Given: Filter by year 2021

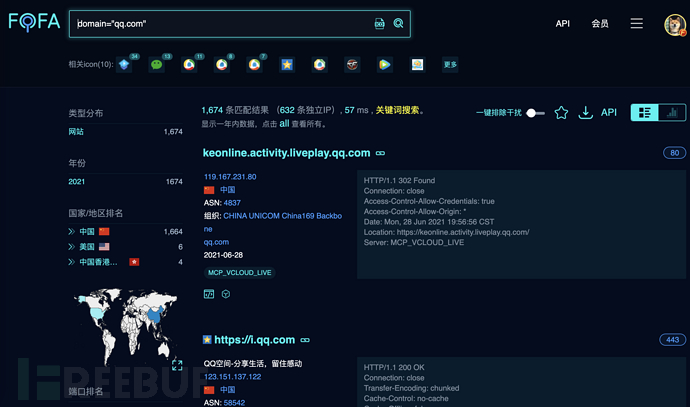Looking at the screenshot, I should (x=77, y=182).
